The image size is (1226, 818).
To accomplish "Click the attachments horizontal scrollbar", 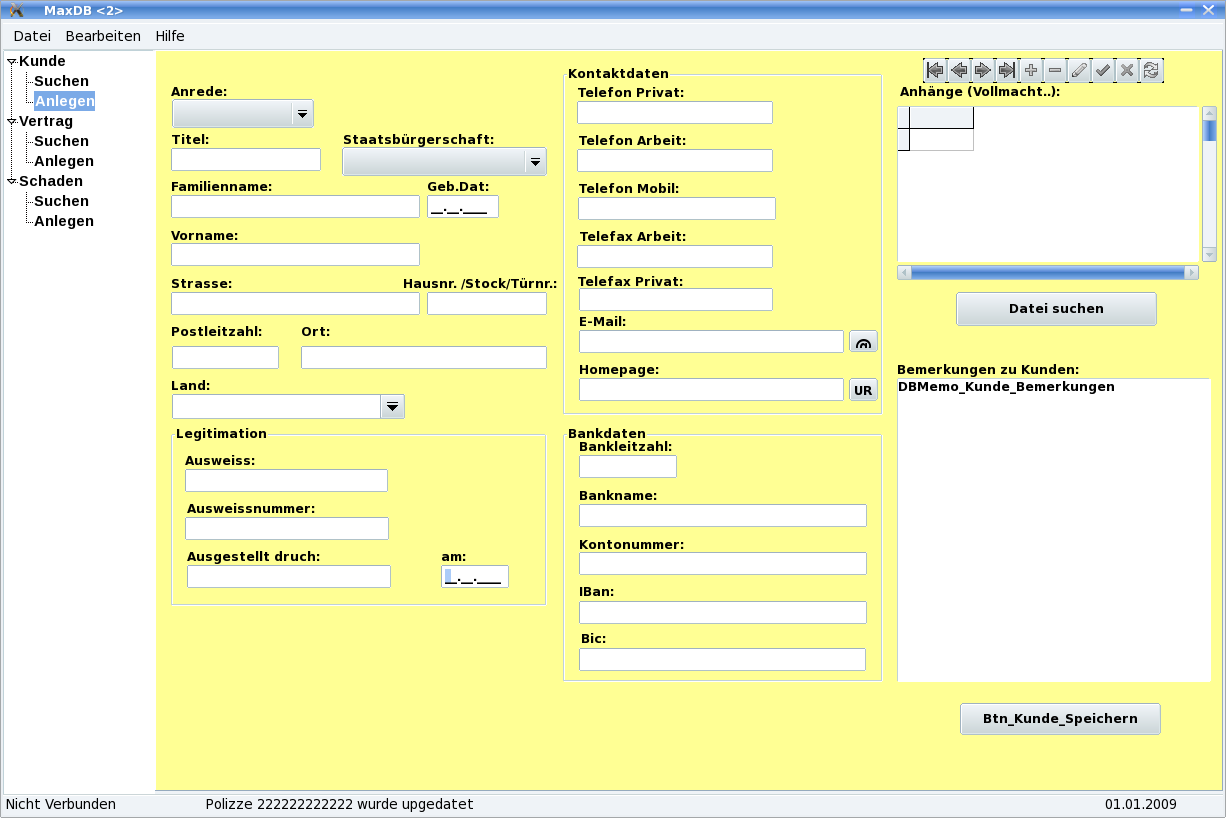I will click(1047, 273).
